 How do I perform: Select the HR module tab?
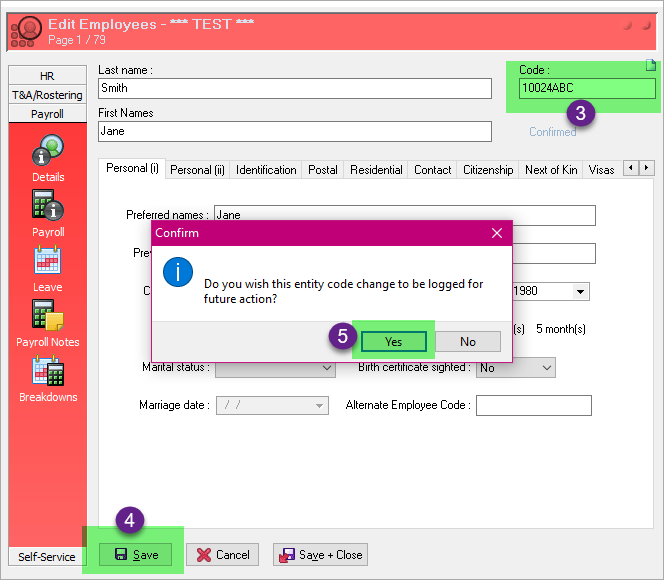point(47,76)
